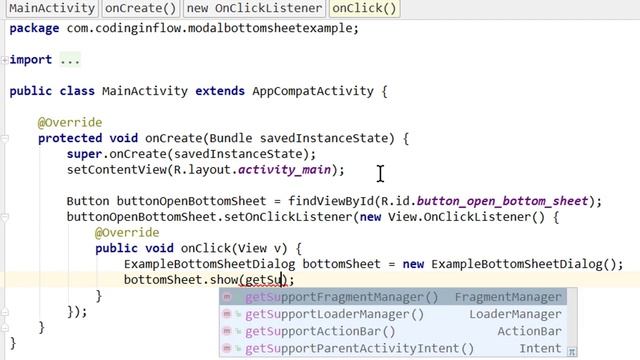Collapse the setOnClickListener fold marker

[4, 218]
